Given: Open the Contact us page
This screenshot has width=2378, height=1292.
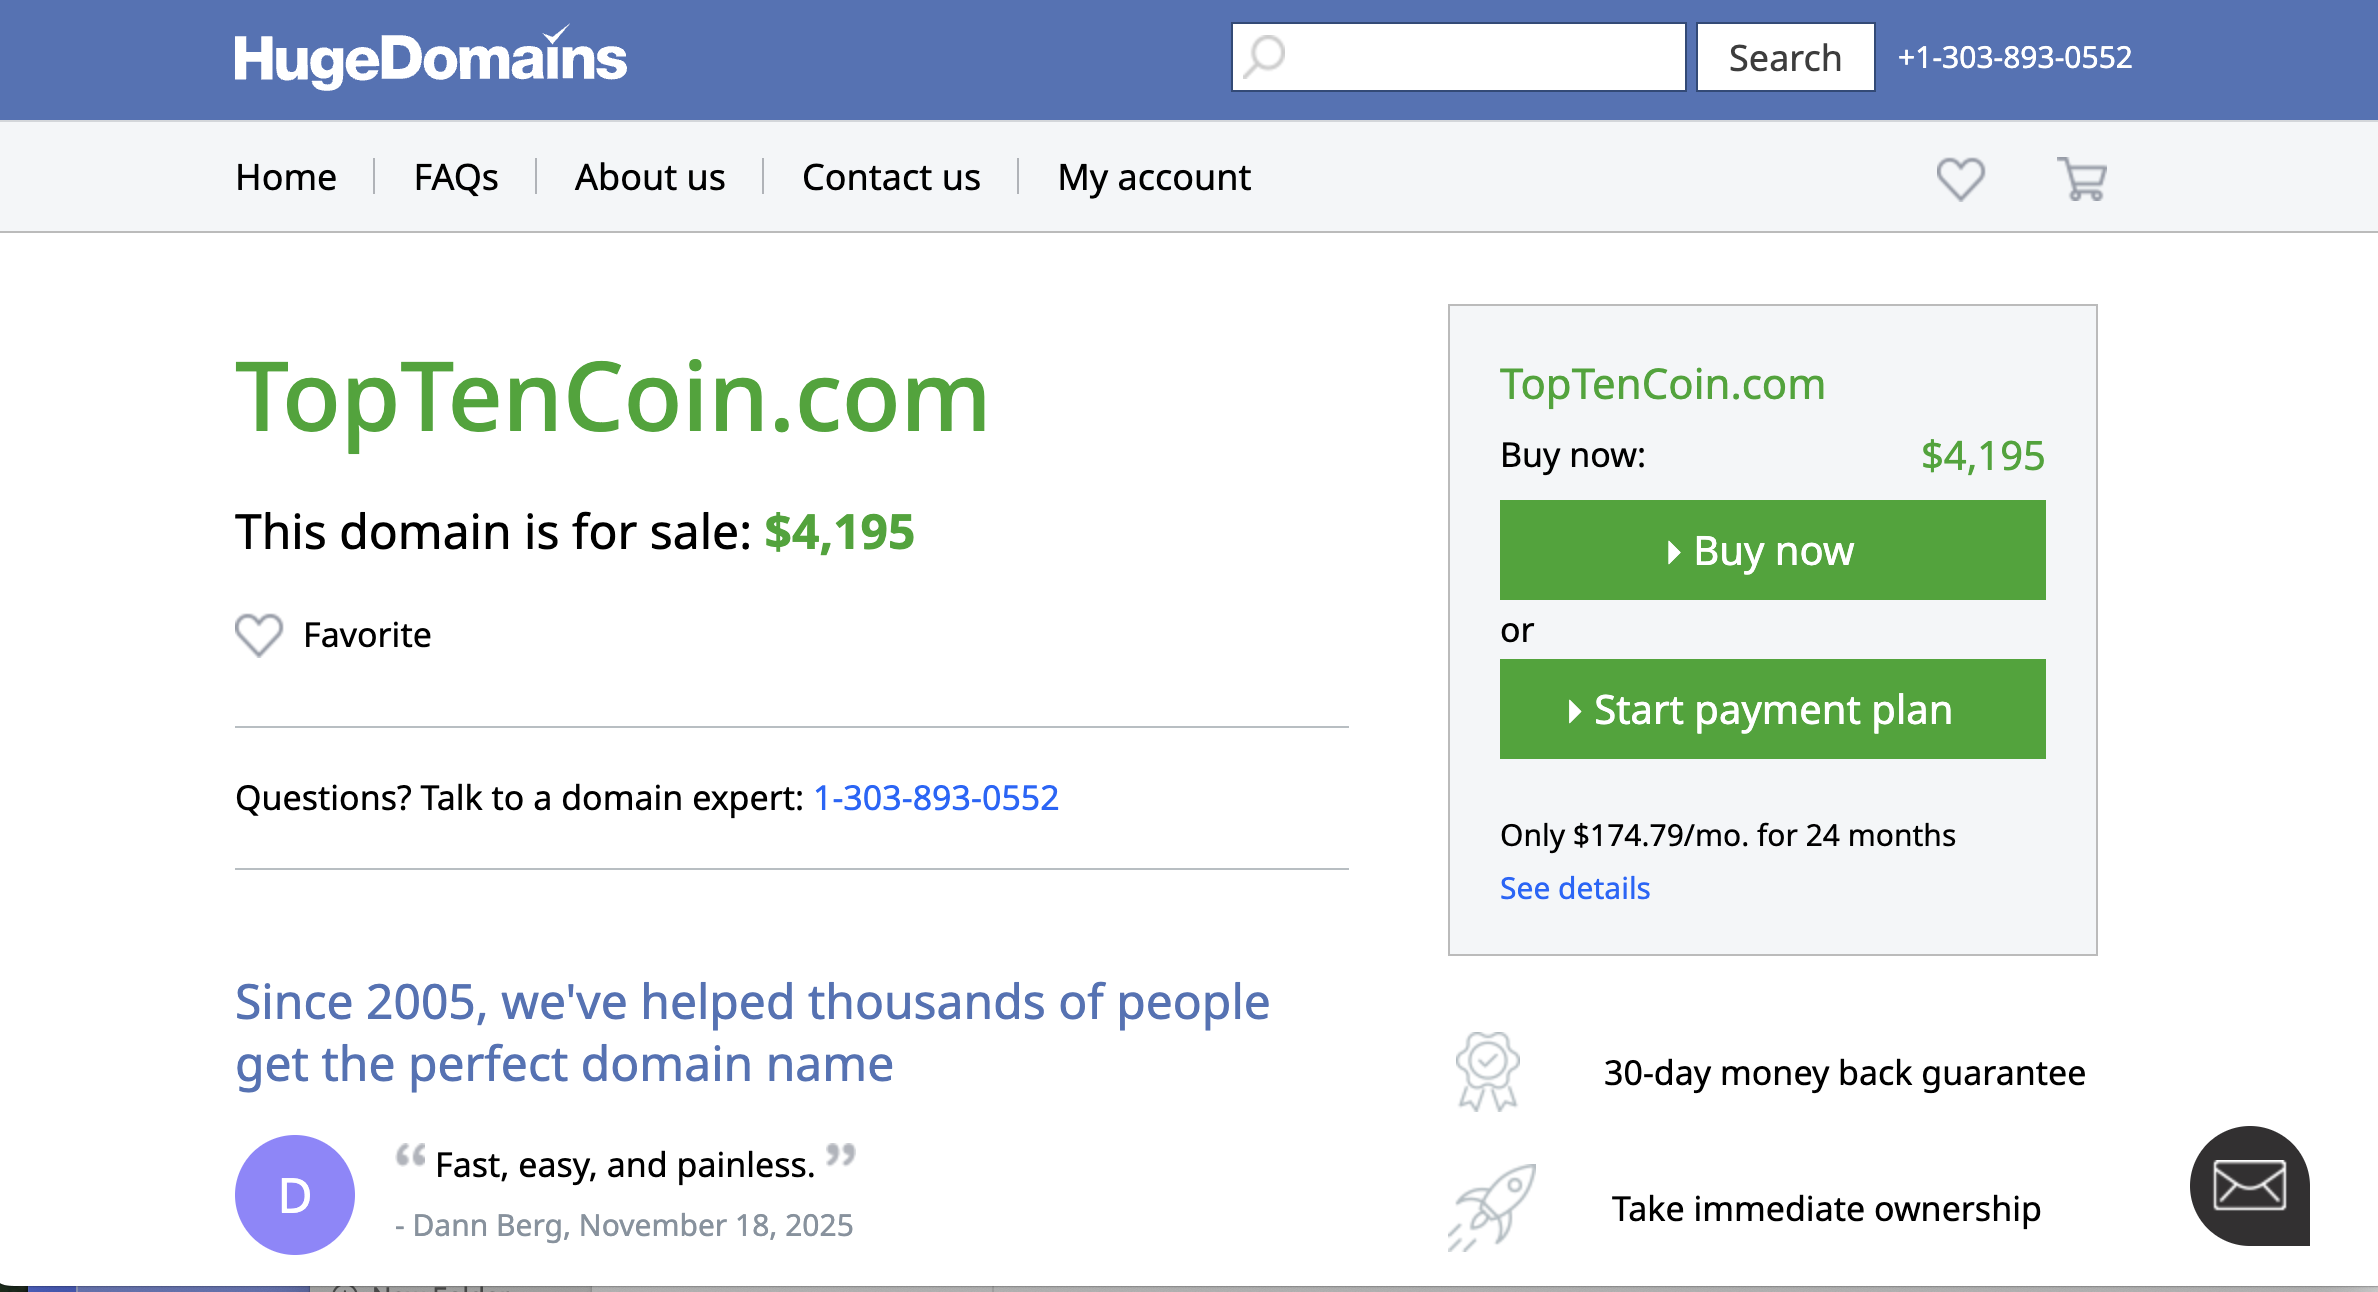Looking at the screenshot, I should [891, 177].
